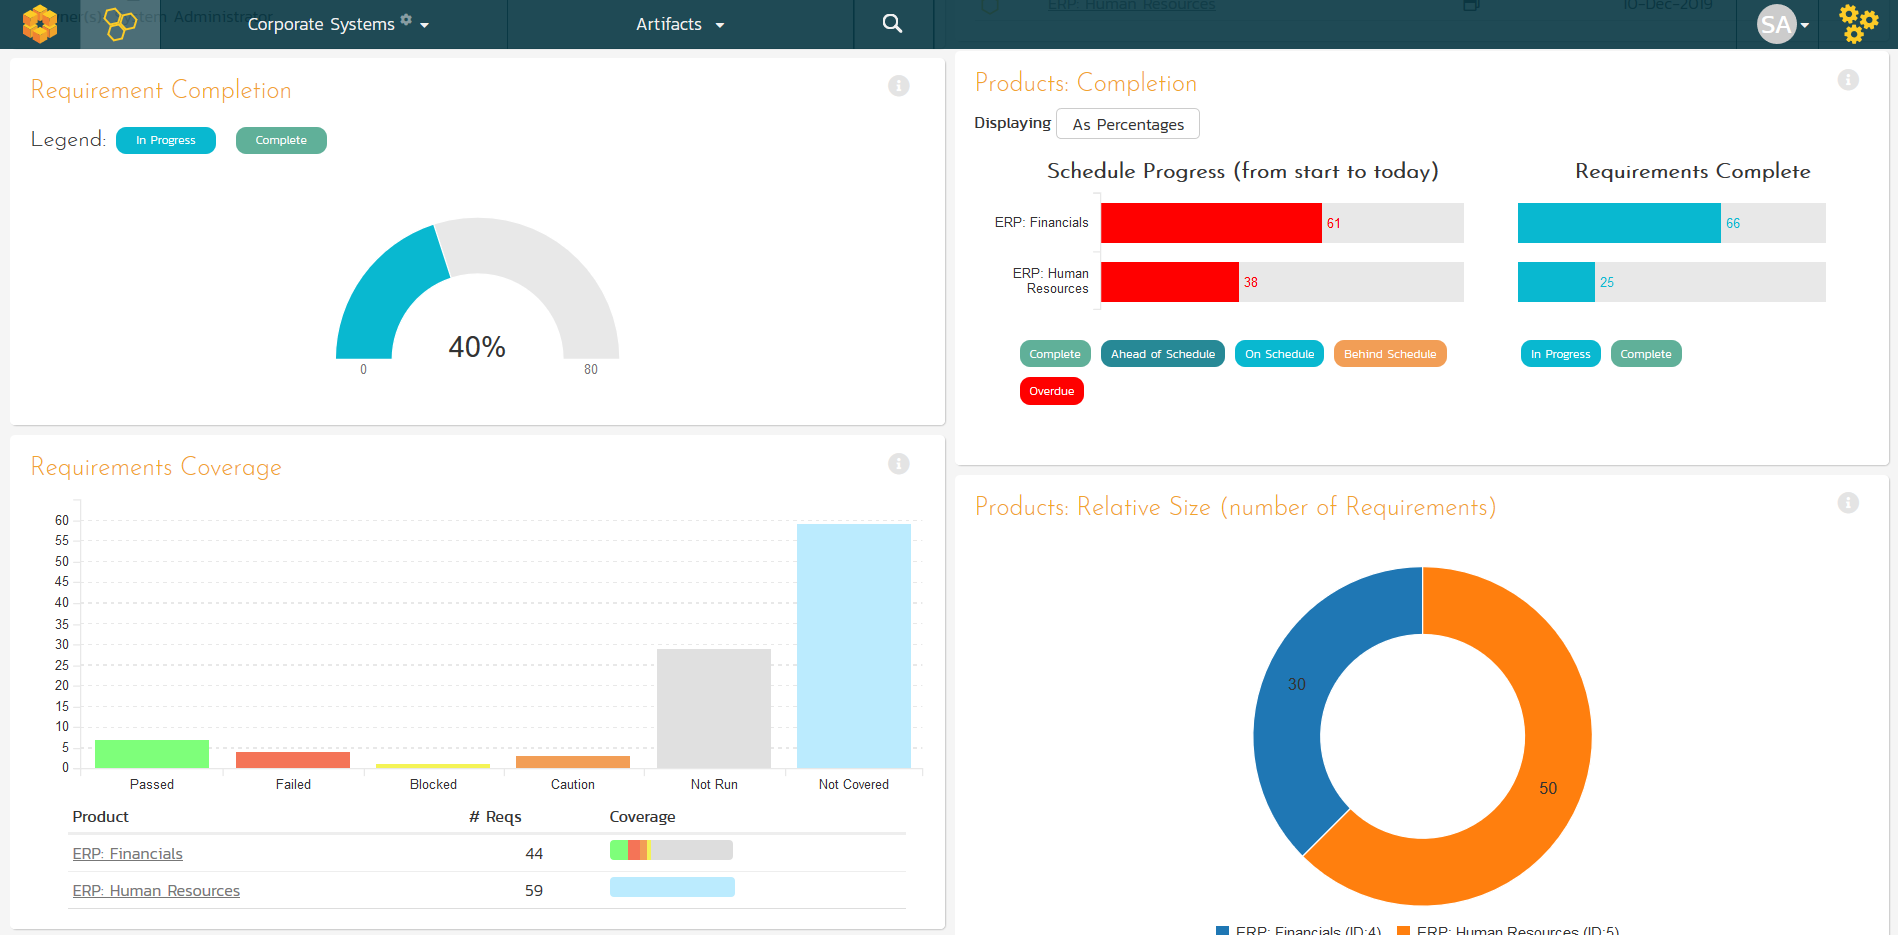Click the SpiraPlan orange hexagon logo
Screen dimensions: 1898x935
click(40, 24)
